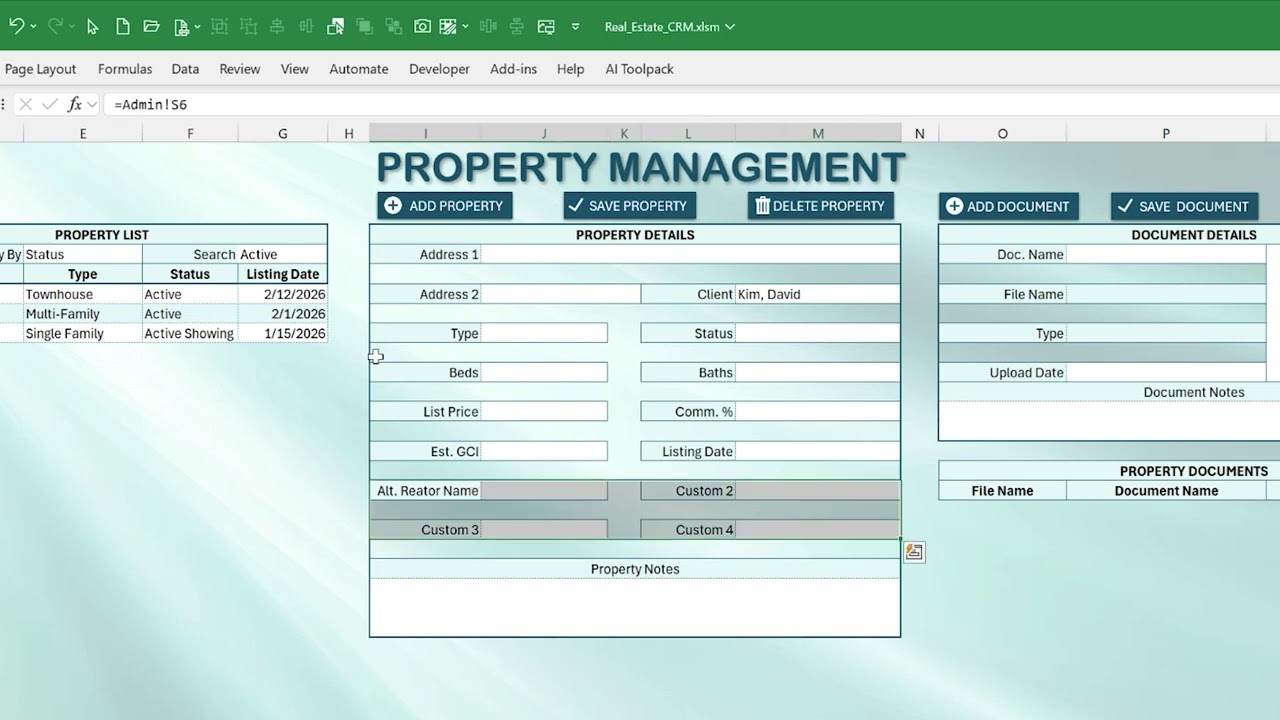
Task: Click the SAVE PROPERTY button
Action: point(629,206)
